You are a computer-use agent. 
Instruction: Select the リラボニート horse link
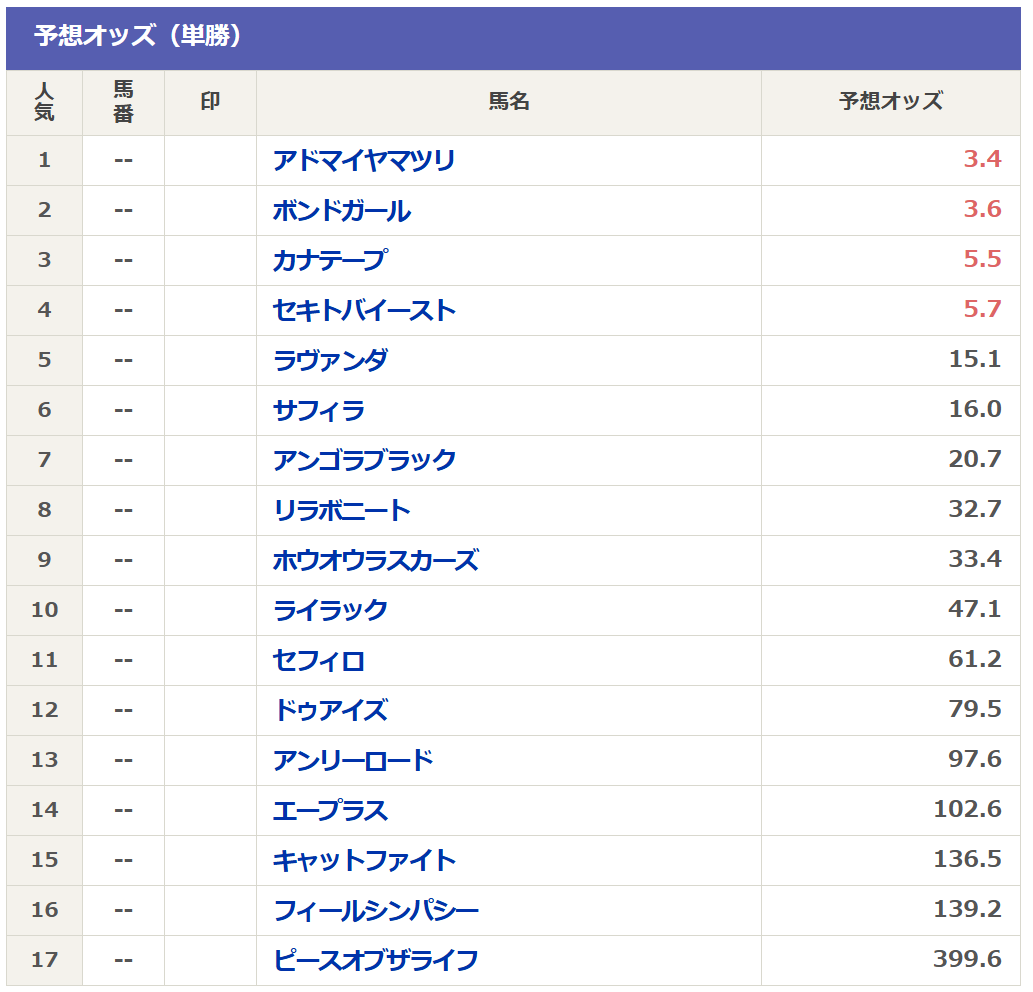(342, 511)
